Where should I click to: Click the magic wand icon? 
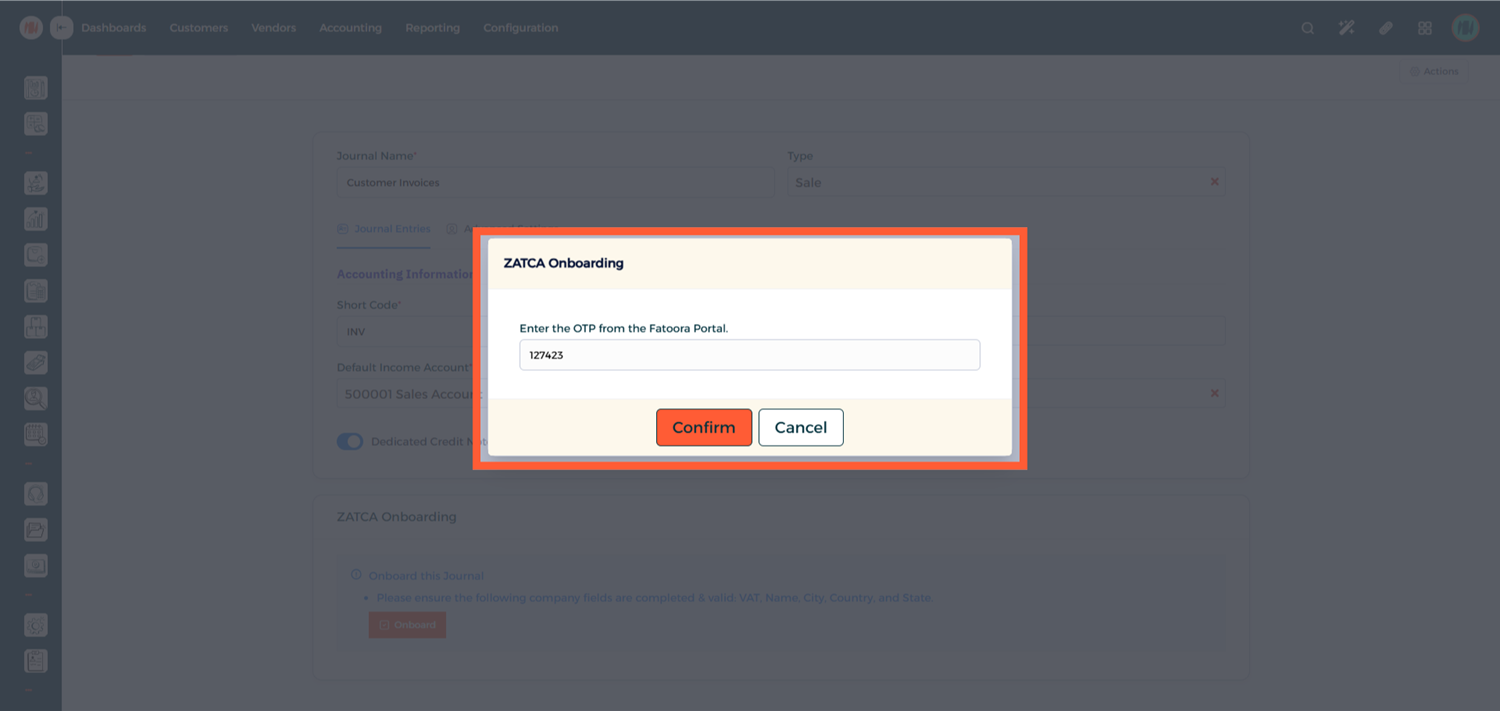pos(1346,28)
